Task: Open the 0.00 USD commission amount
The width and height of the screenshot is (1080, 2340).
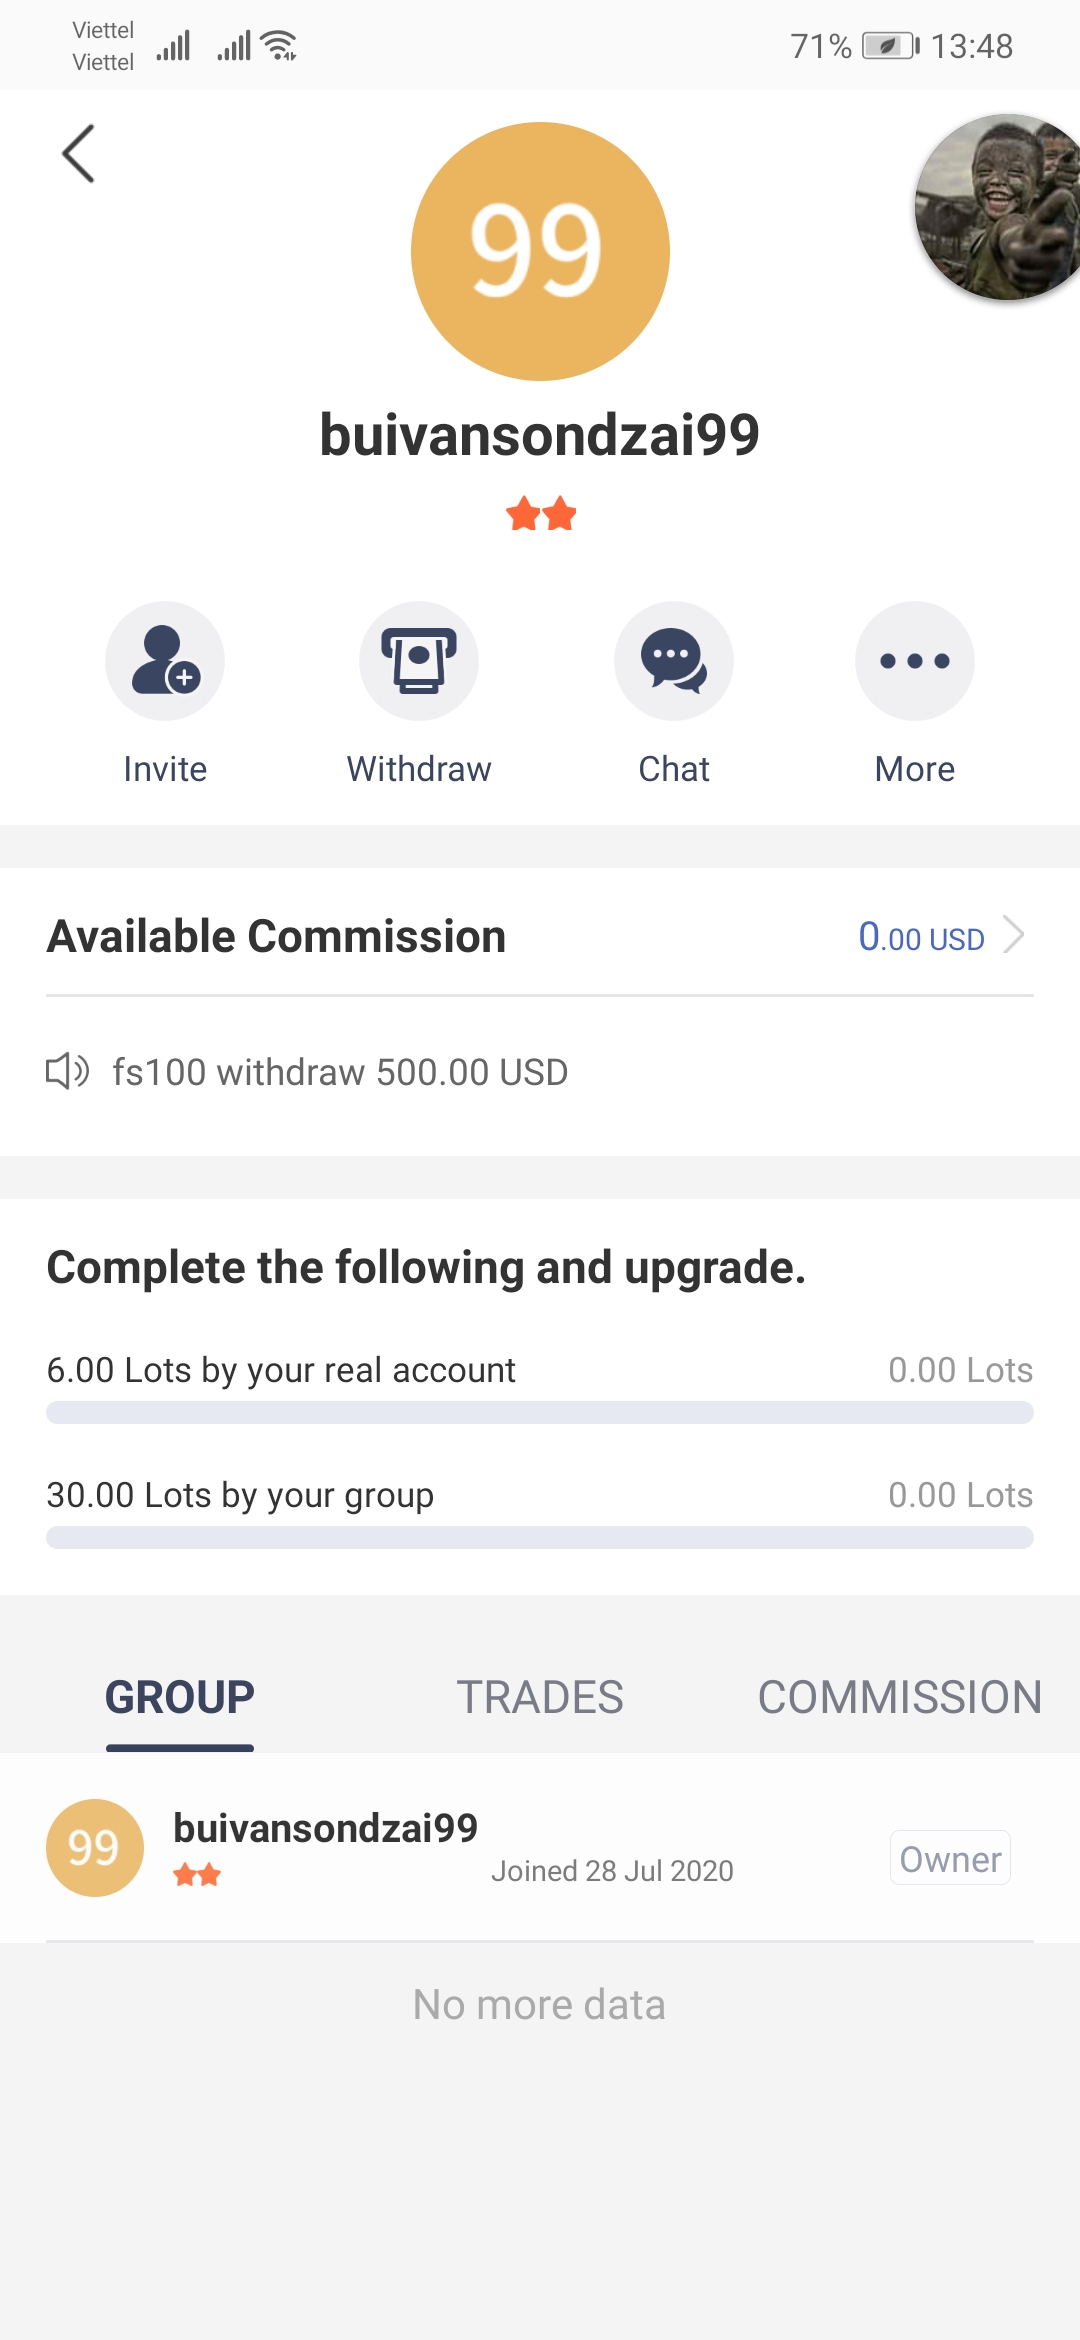Action: point(921,937)
